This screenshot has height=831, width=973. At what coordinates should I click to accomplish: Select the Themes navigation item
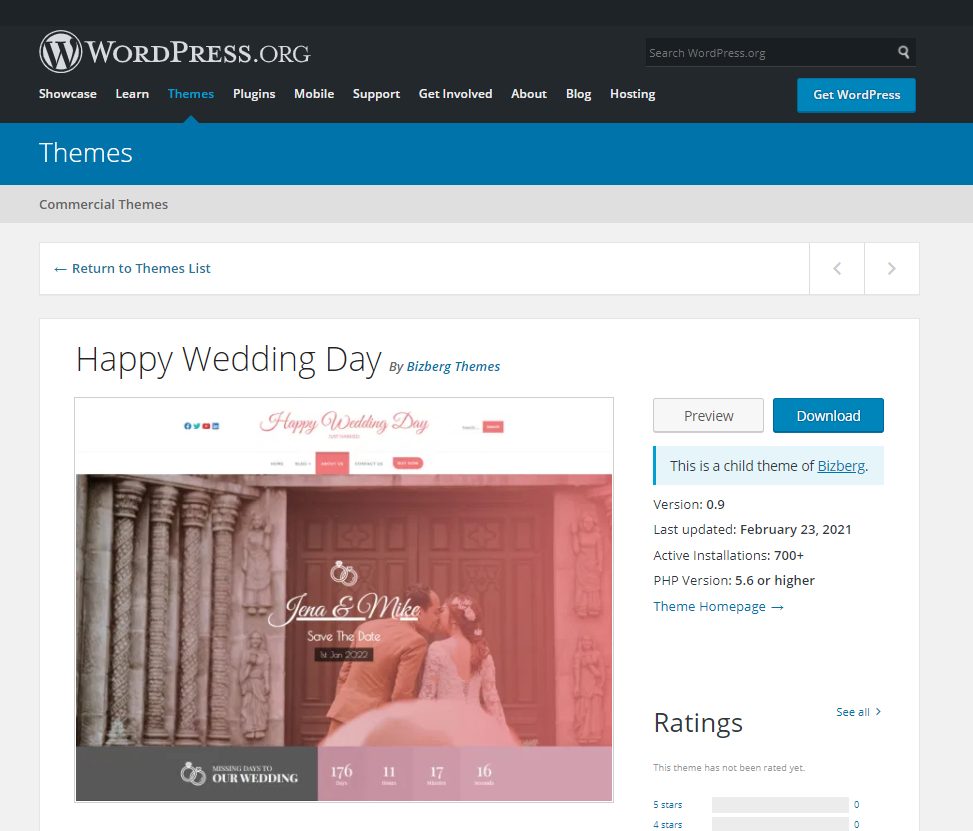[x=191, y=94]
